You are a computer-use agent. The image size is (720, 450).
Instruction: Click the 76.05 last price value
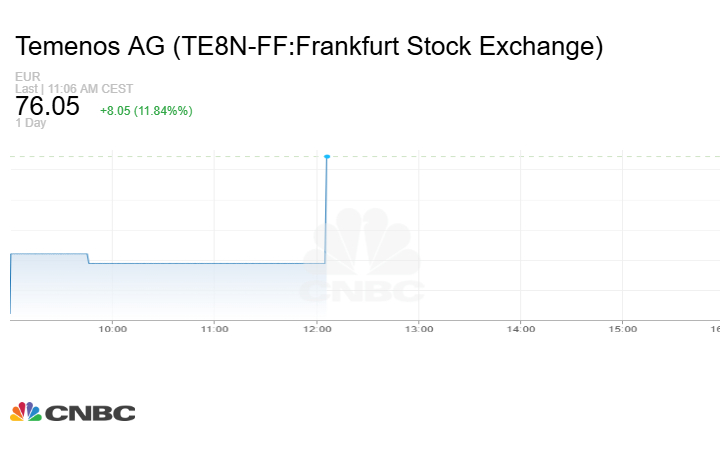47,106
